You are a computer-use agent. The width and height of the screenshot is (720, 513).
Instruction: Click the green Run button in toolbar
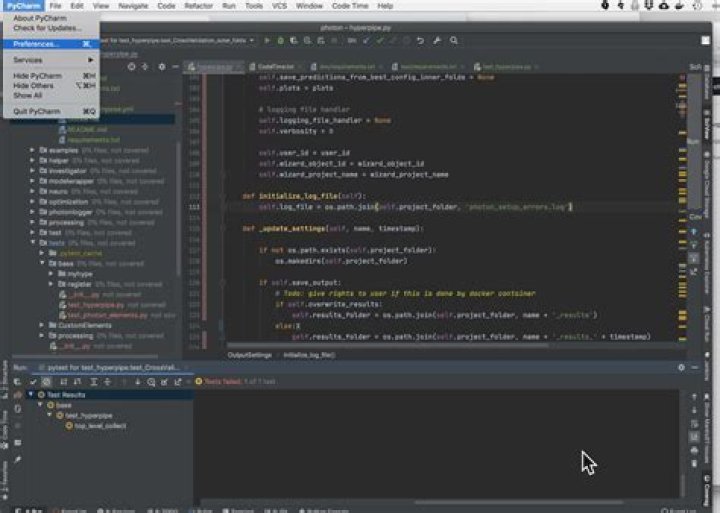click(x=267, y=40)
